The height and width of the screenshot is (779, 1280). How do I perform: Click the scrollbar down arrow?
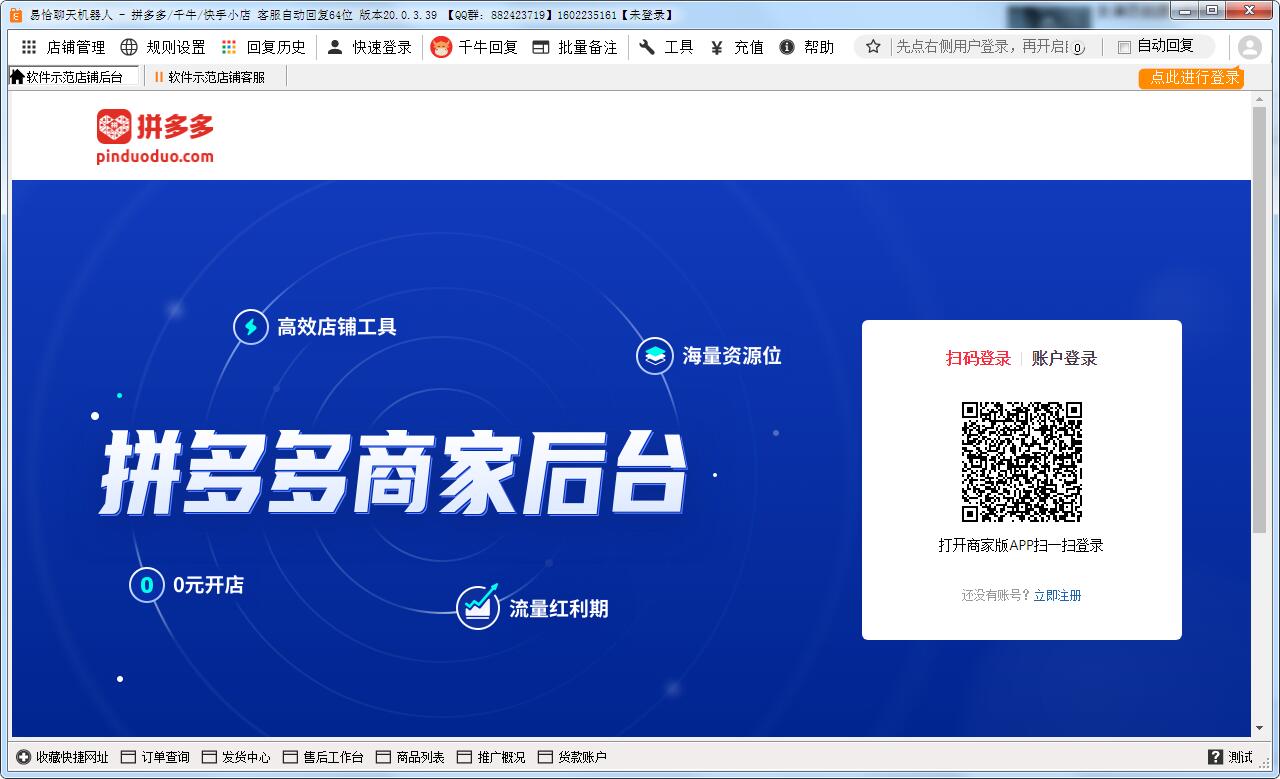(x=1259, y=729)
